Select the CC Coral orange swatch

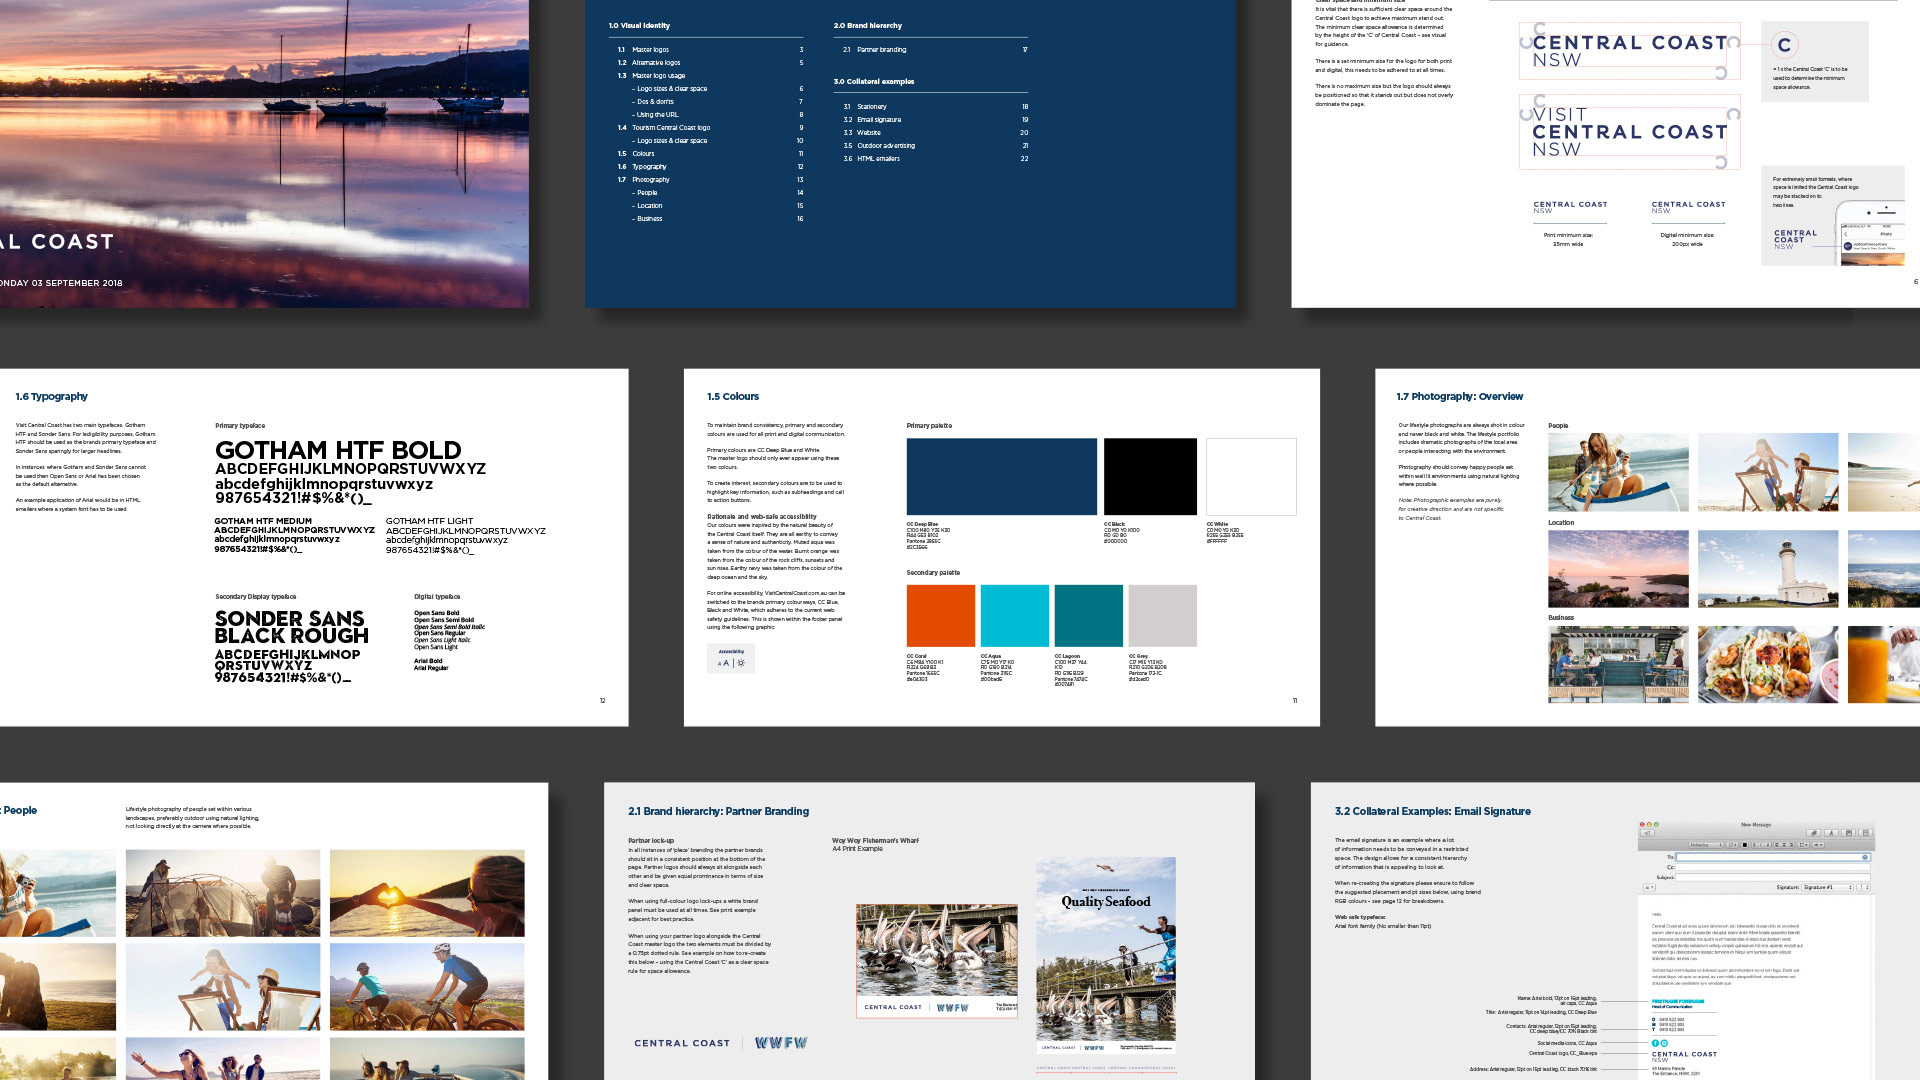pos(940,616)
